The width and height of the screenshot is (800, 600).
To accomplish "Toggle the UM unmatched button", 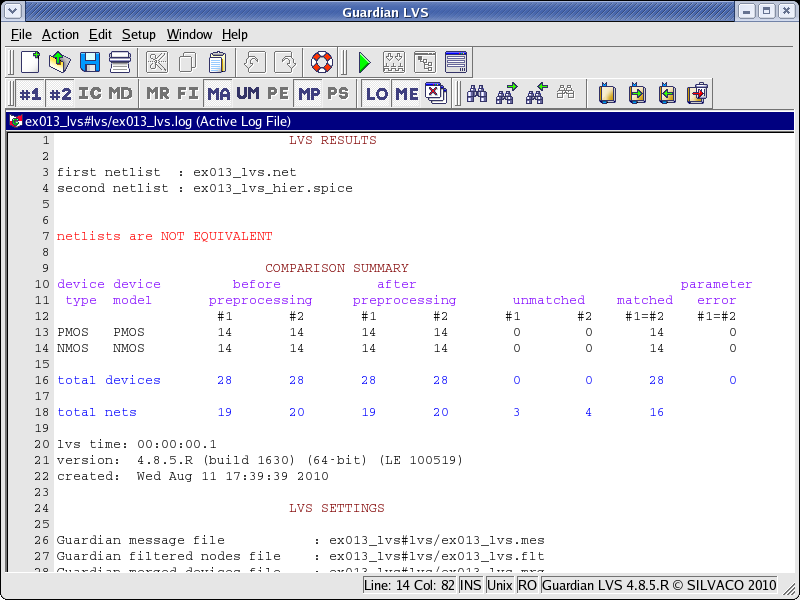I will click(x=248, y=94).
